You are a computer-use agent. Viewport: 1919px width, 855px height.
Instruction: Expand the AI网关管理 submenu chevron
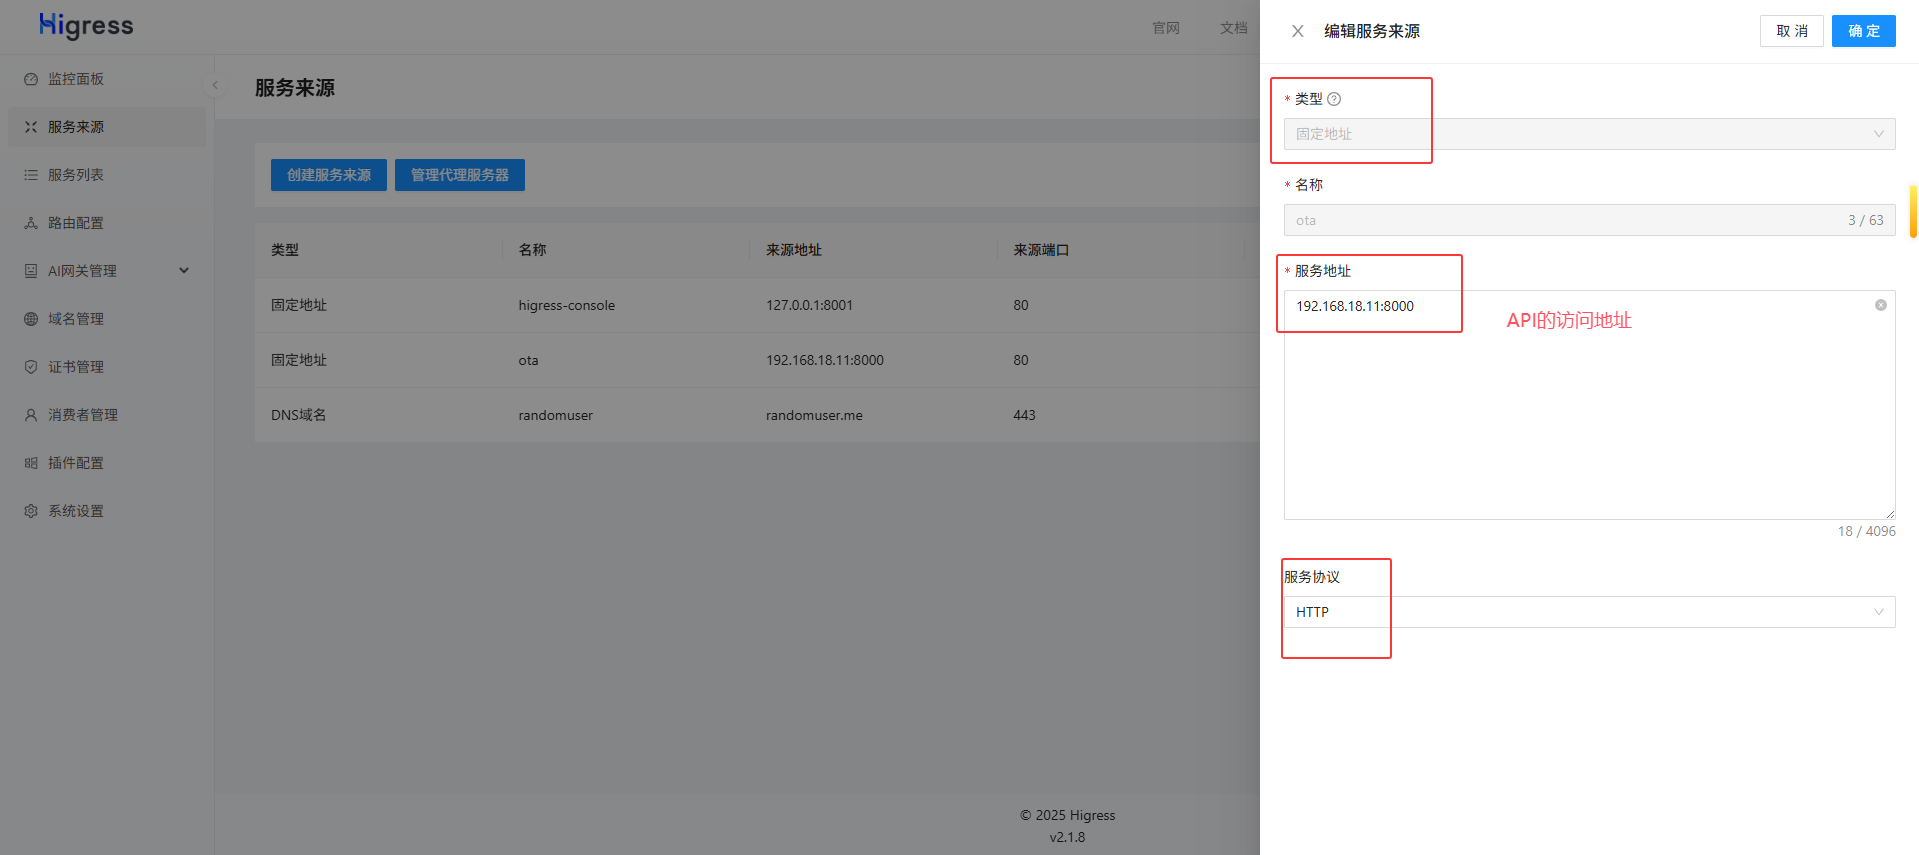tap(184, 270)
